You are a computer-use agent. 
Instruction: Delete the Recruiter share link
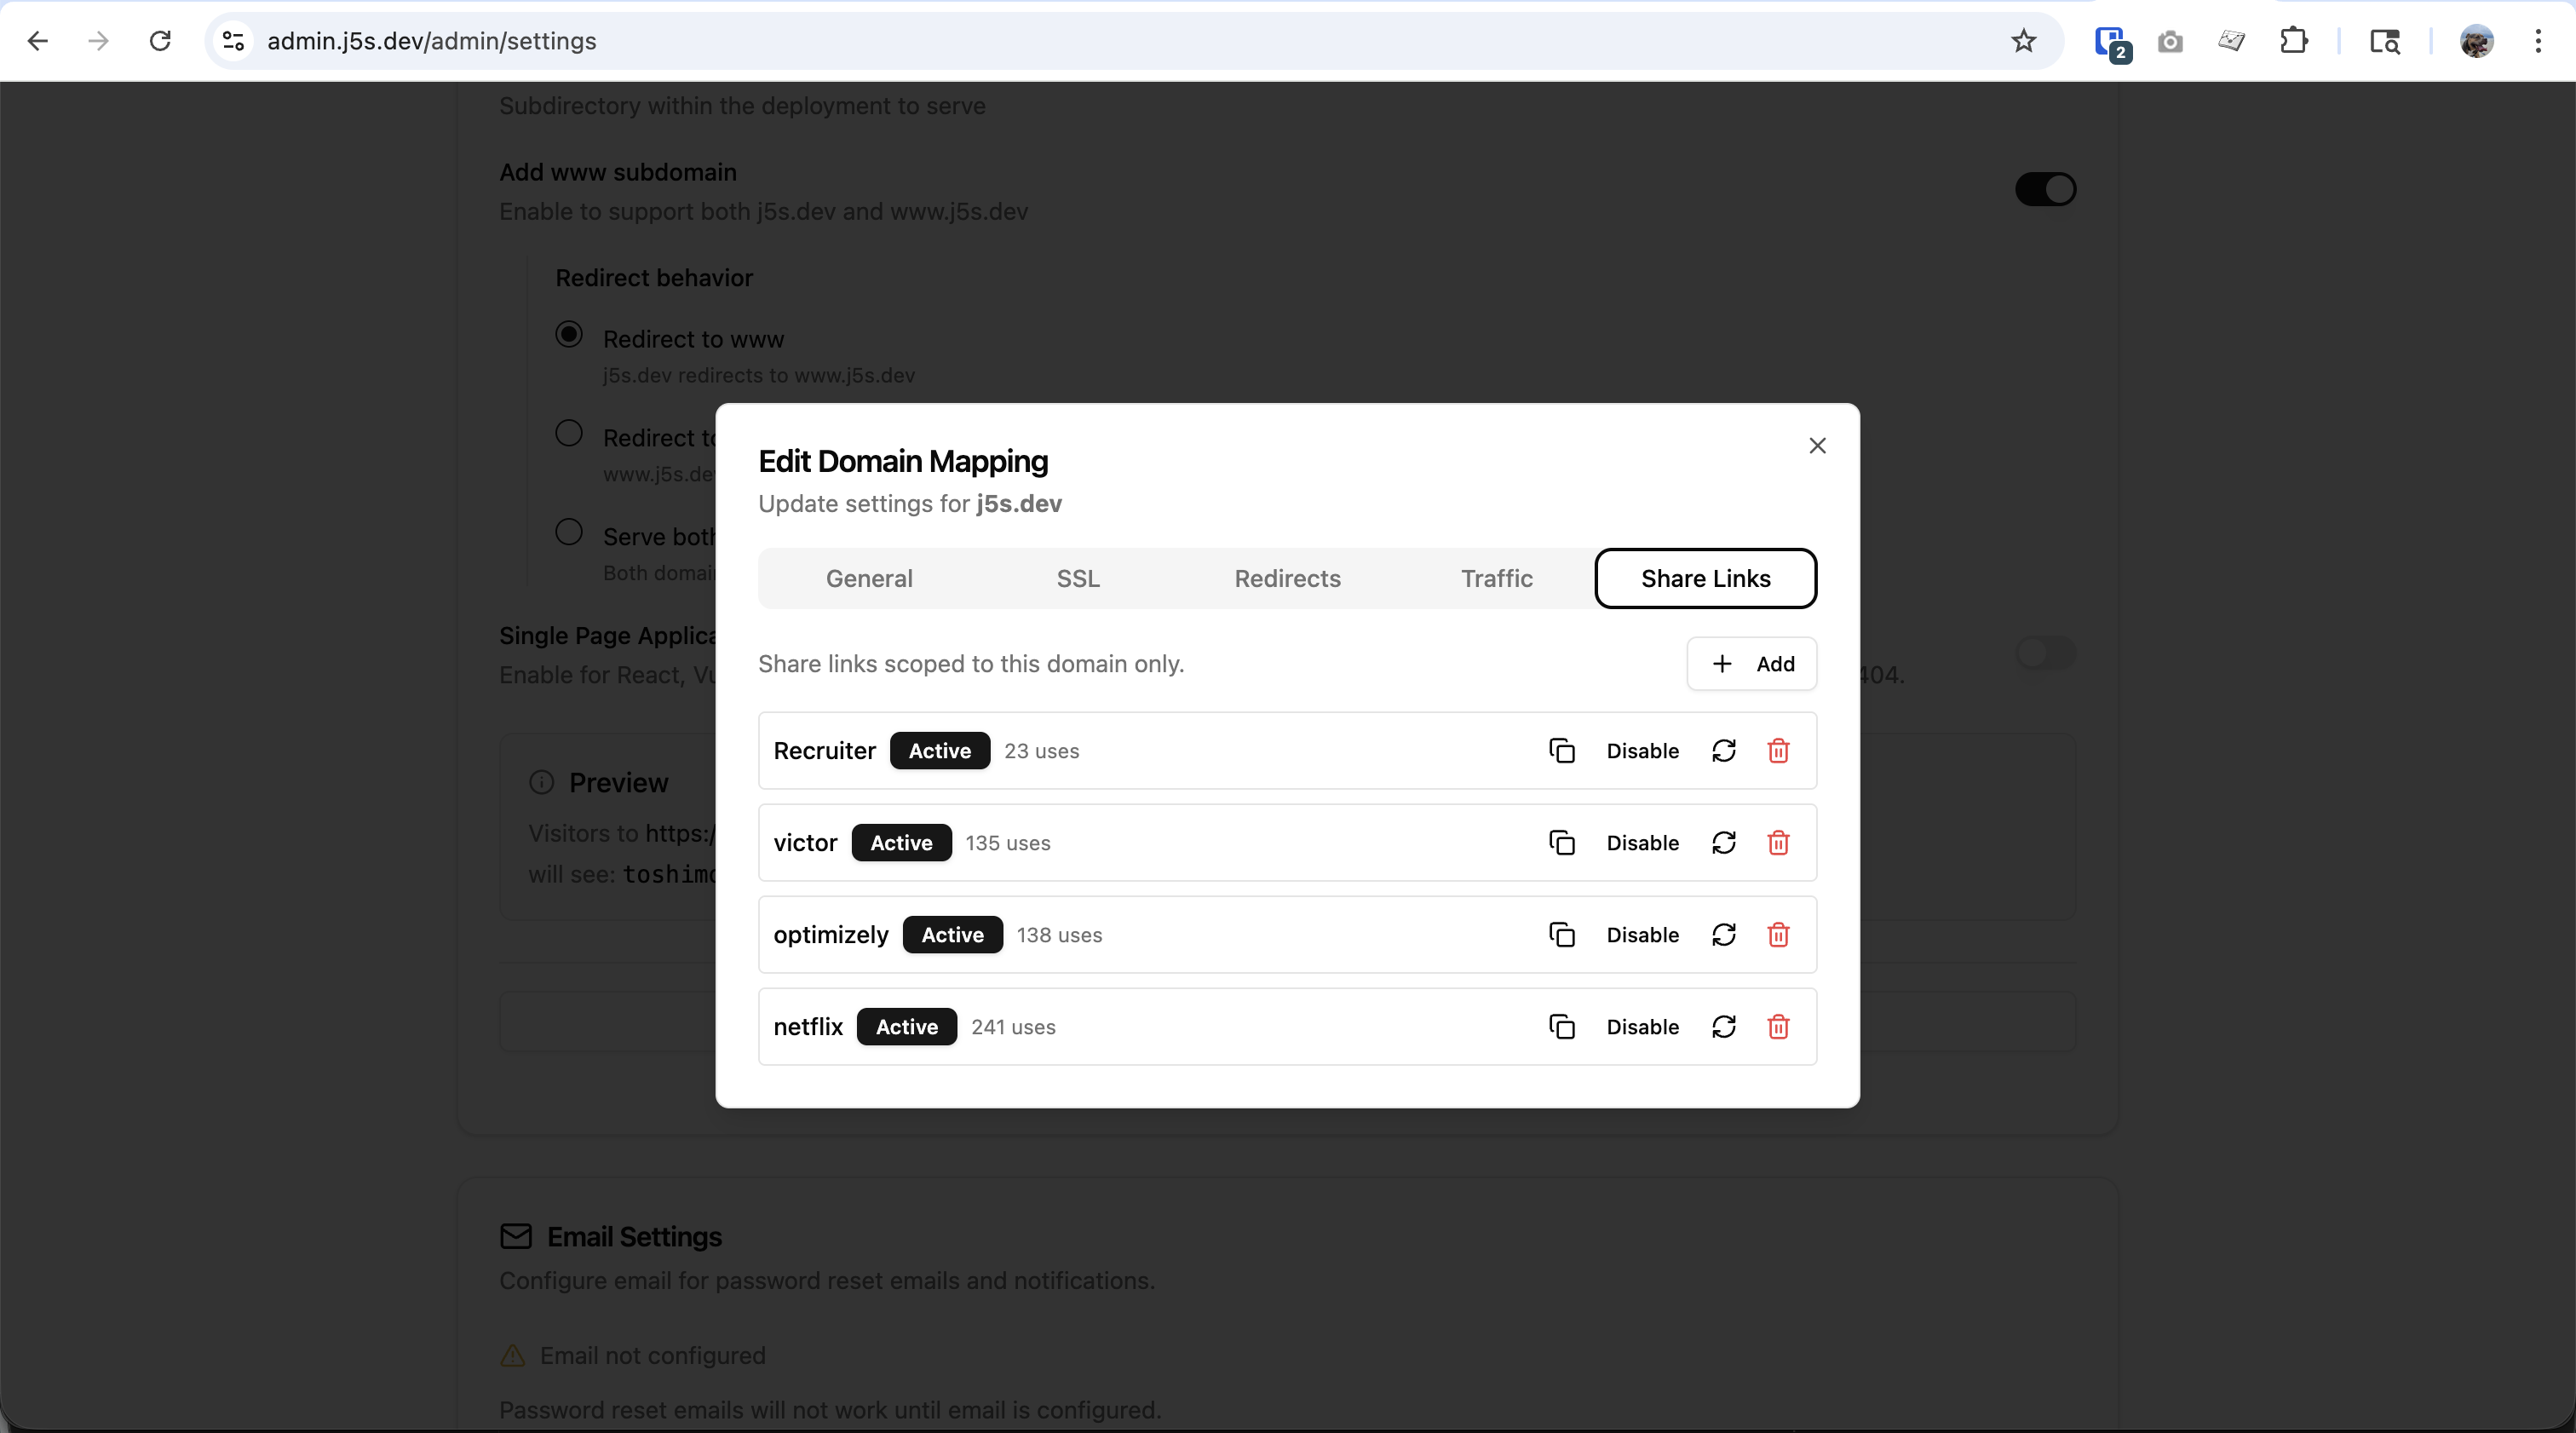(x=1777, y=751)
